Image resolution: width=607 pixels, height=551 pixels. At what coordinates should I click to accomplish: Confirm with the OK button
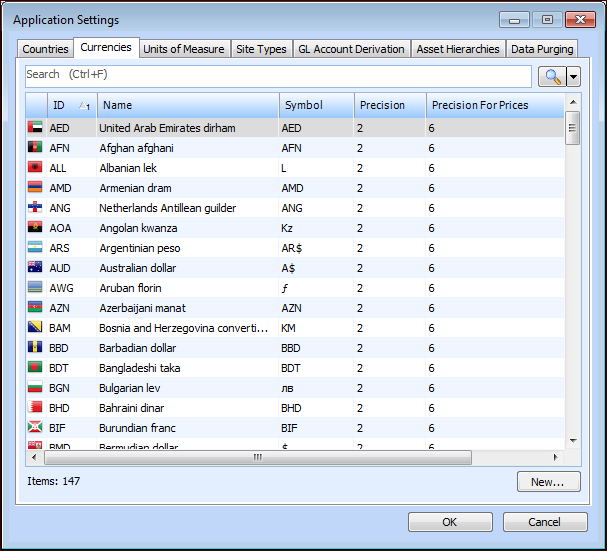click(x=449, y=522)
